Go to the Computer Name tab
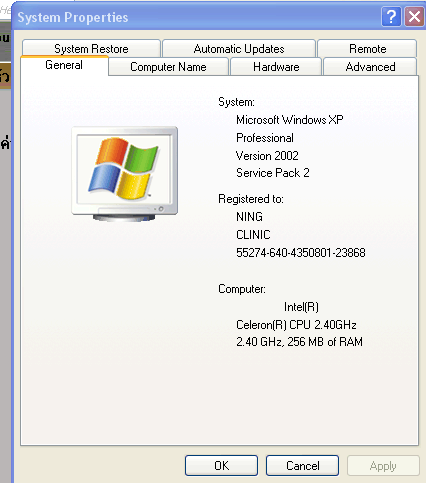Screen dimensions: 426x483 [168, 67]
